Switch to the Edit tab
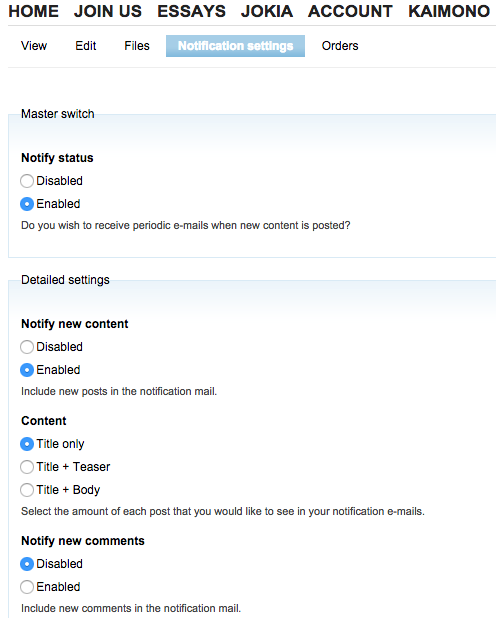Viewport: 496px width, 618px height. [x=86, y=46]
